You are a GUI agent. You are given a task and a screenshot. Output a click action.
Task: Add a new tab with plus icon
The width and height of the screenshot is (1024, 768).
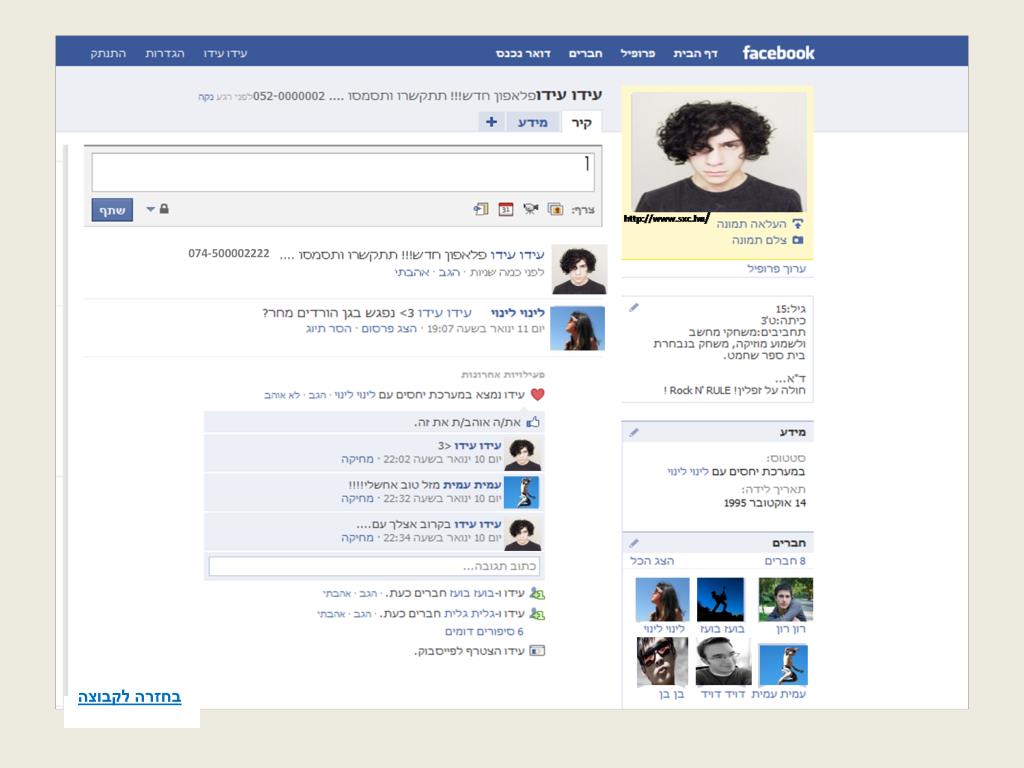[492, 121]
